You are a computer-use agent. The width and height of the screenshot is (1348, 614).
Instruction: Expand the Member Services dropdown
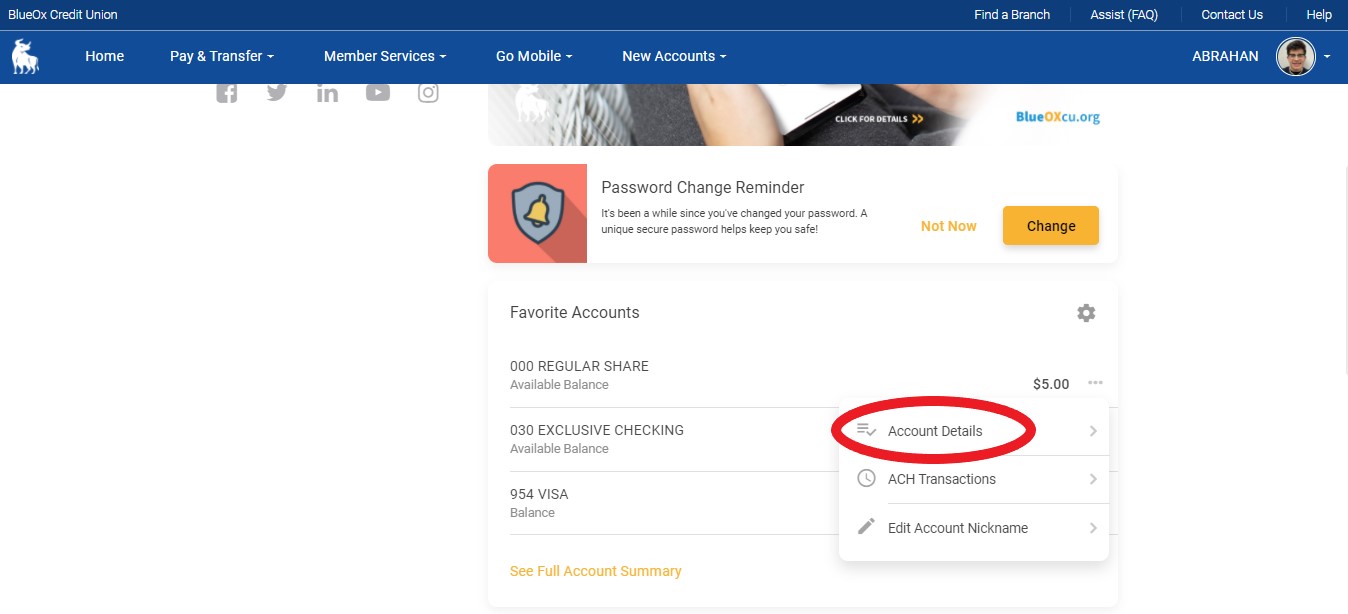[384, 57]
